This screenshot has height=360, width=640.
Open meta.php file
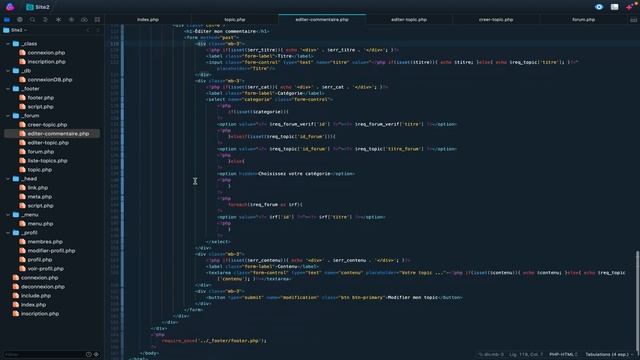[x=36, y=197]
